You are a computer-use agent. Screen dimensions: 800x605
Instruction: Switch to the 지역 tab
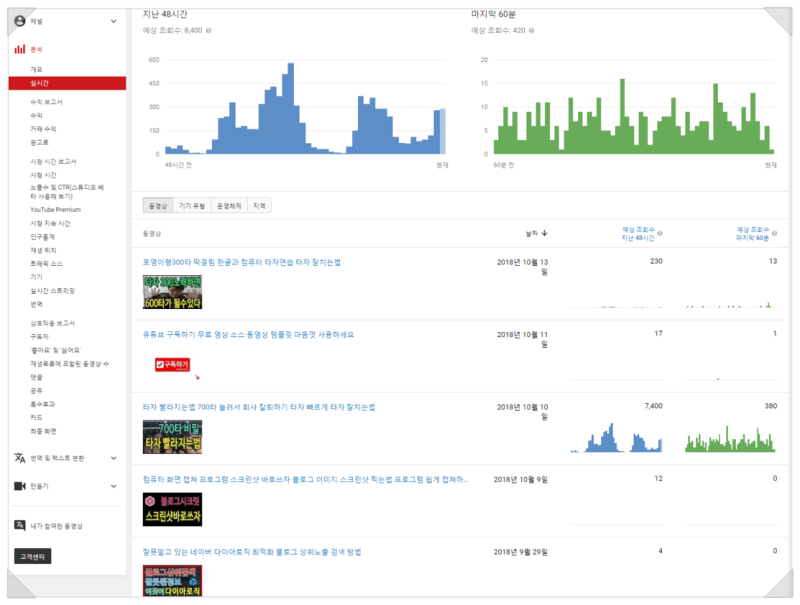259,206
